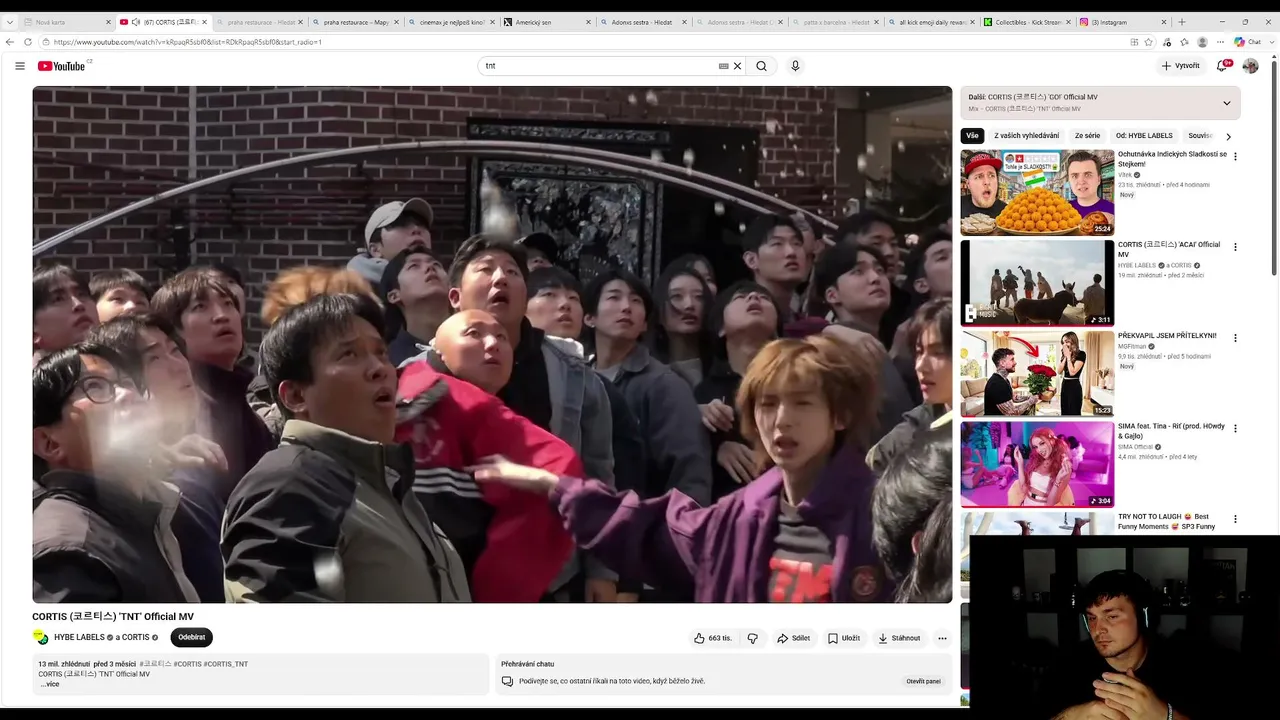1280x720 pixels.
Task: Select the Ze série filter chip
Action: pos(1087,136)
